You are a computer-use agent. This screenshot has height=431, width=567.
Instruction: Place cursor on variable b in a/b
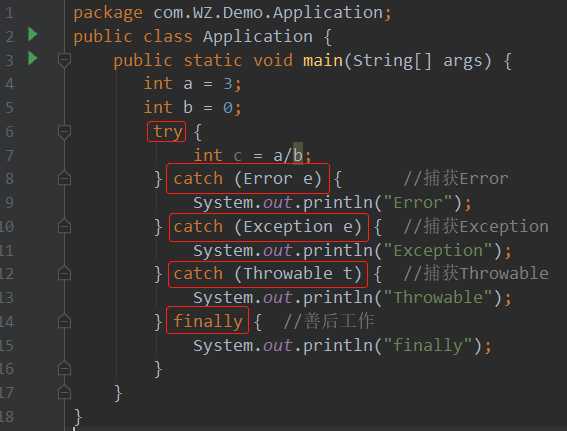point(298,155)
